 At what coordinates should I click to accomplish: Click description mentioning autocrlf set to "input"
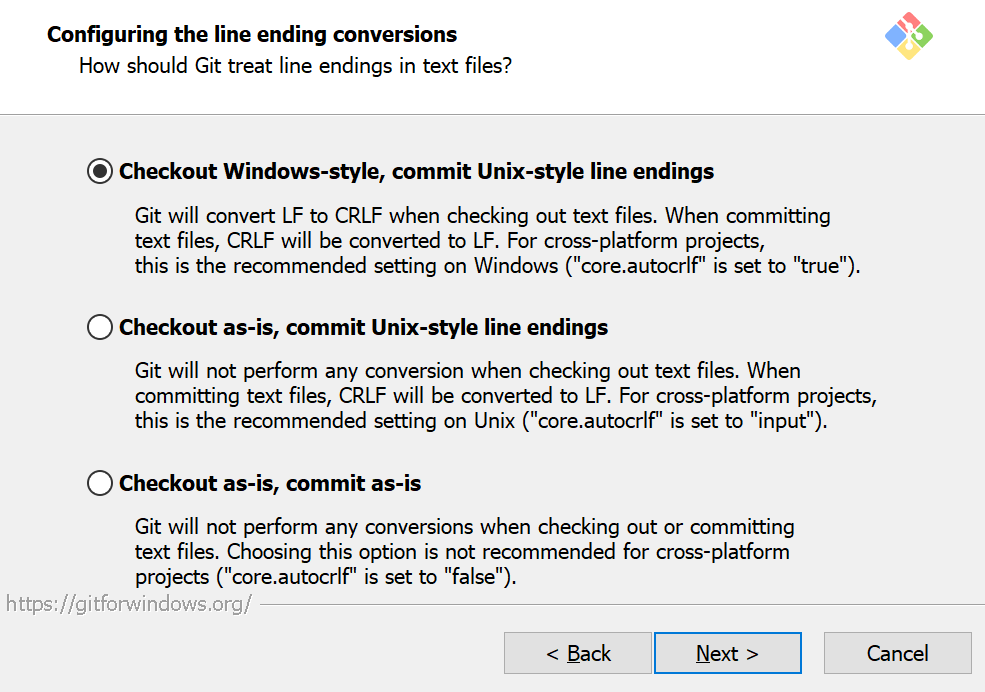click(481, 421)
